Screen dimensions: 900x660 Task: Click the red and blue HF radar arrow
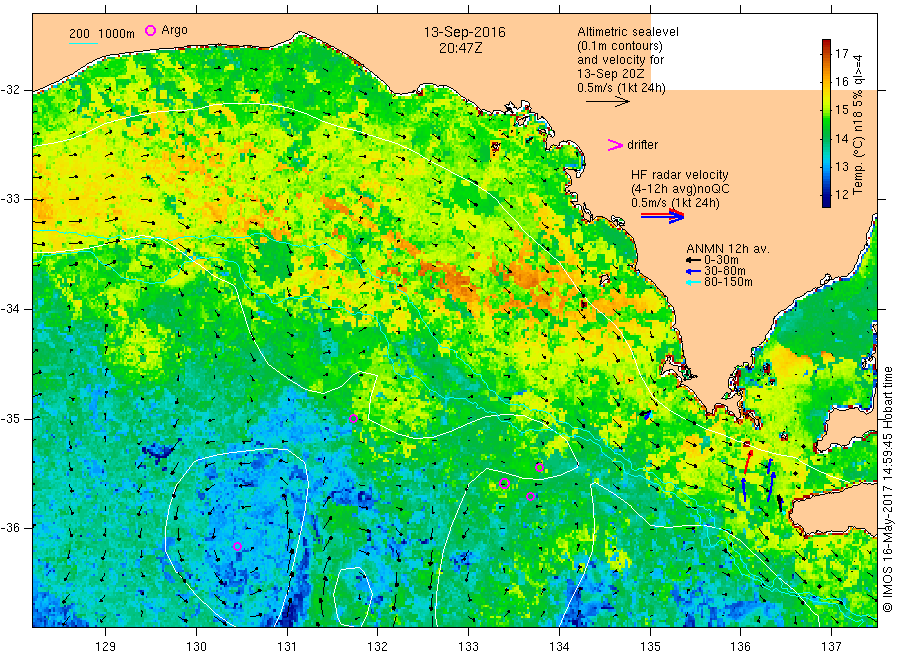pos(662,216)
